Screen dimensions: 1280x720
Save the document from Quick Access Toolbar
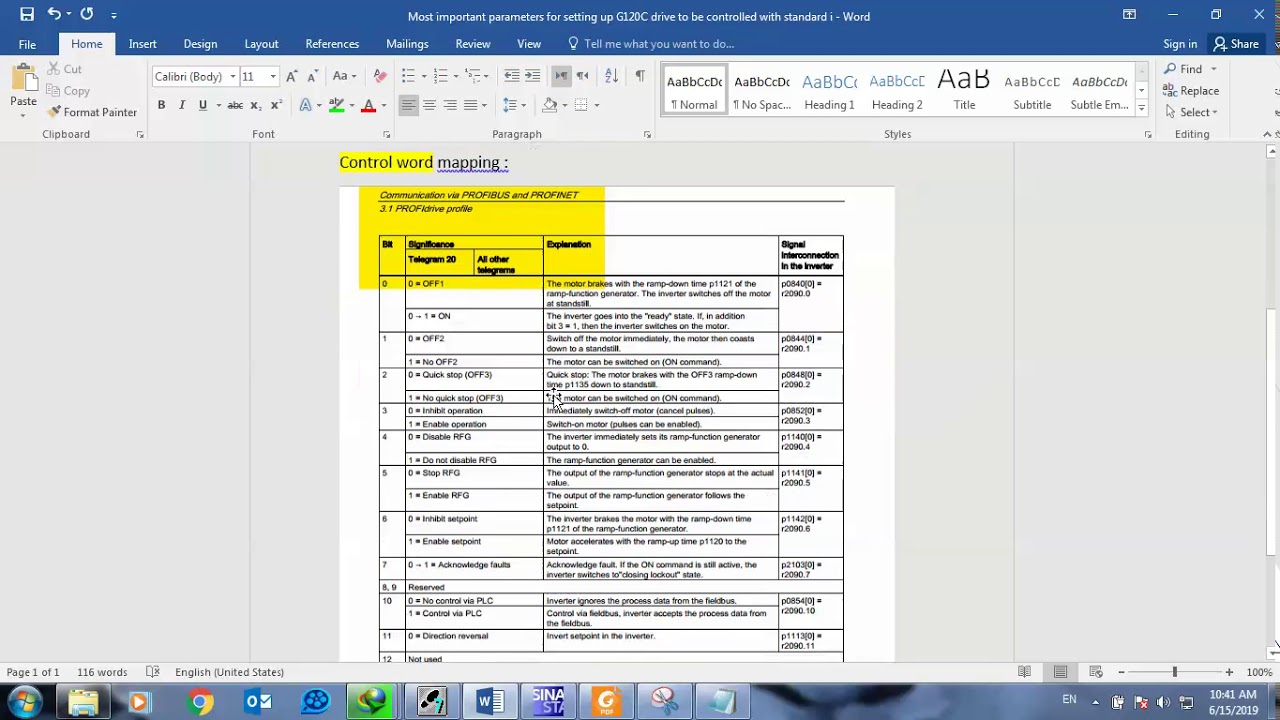coord(27,15)
